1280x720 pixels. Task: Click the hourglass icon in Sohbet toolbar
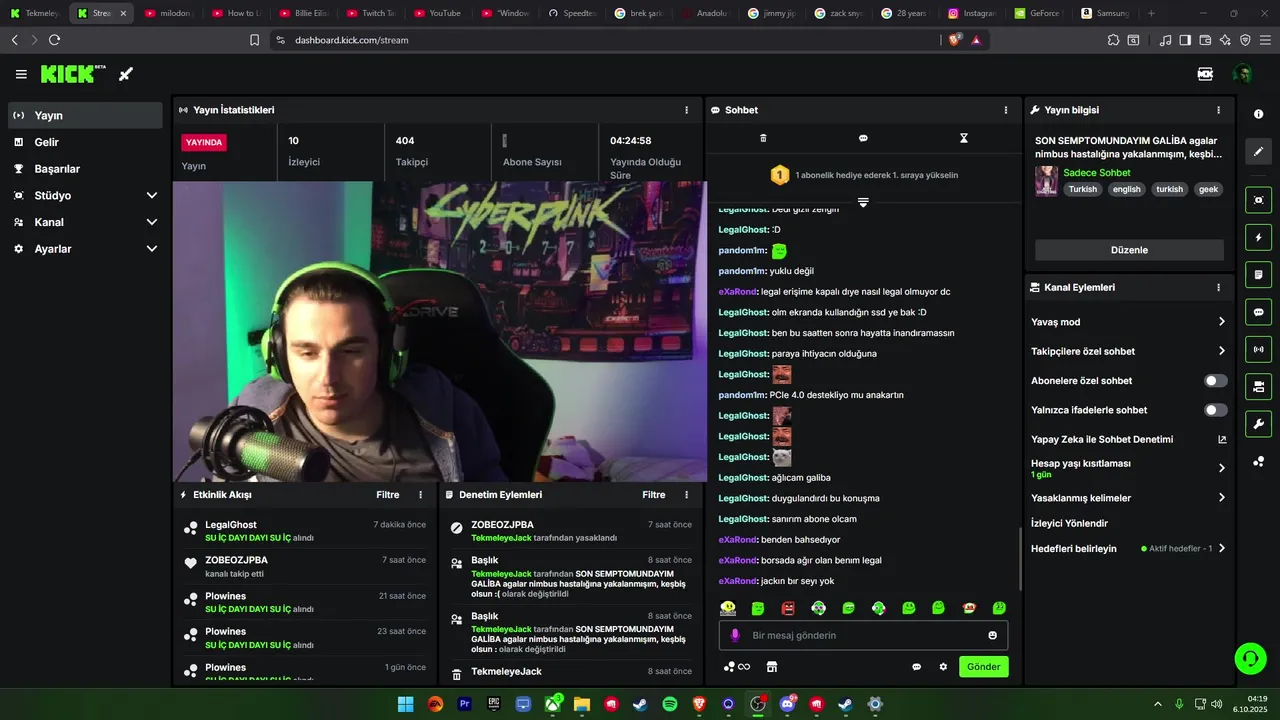click(x=964, y=138)
